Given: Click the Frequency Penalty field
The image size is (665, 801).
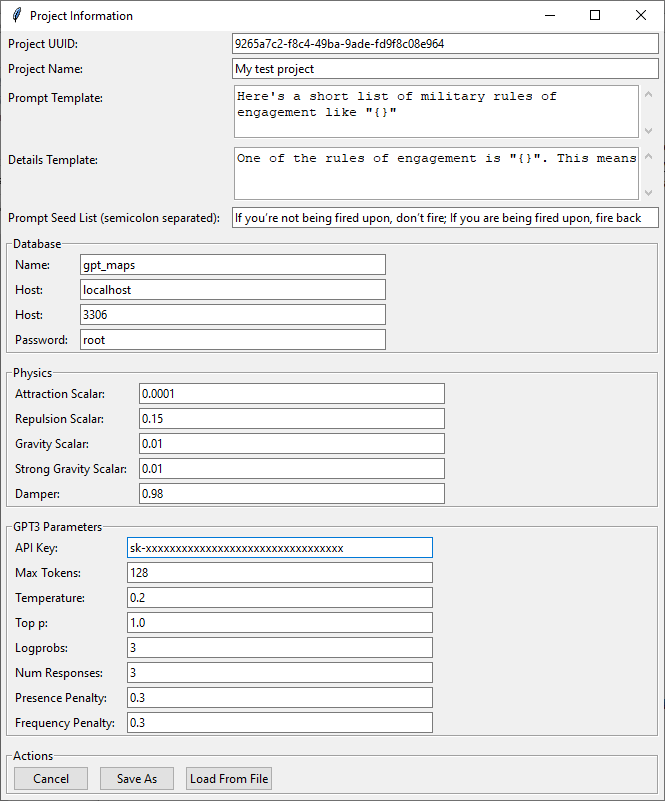Looking at the screenshot, I should pyautogui.click(x=280, y=723).
